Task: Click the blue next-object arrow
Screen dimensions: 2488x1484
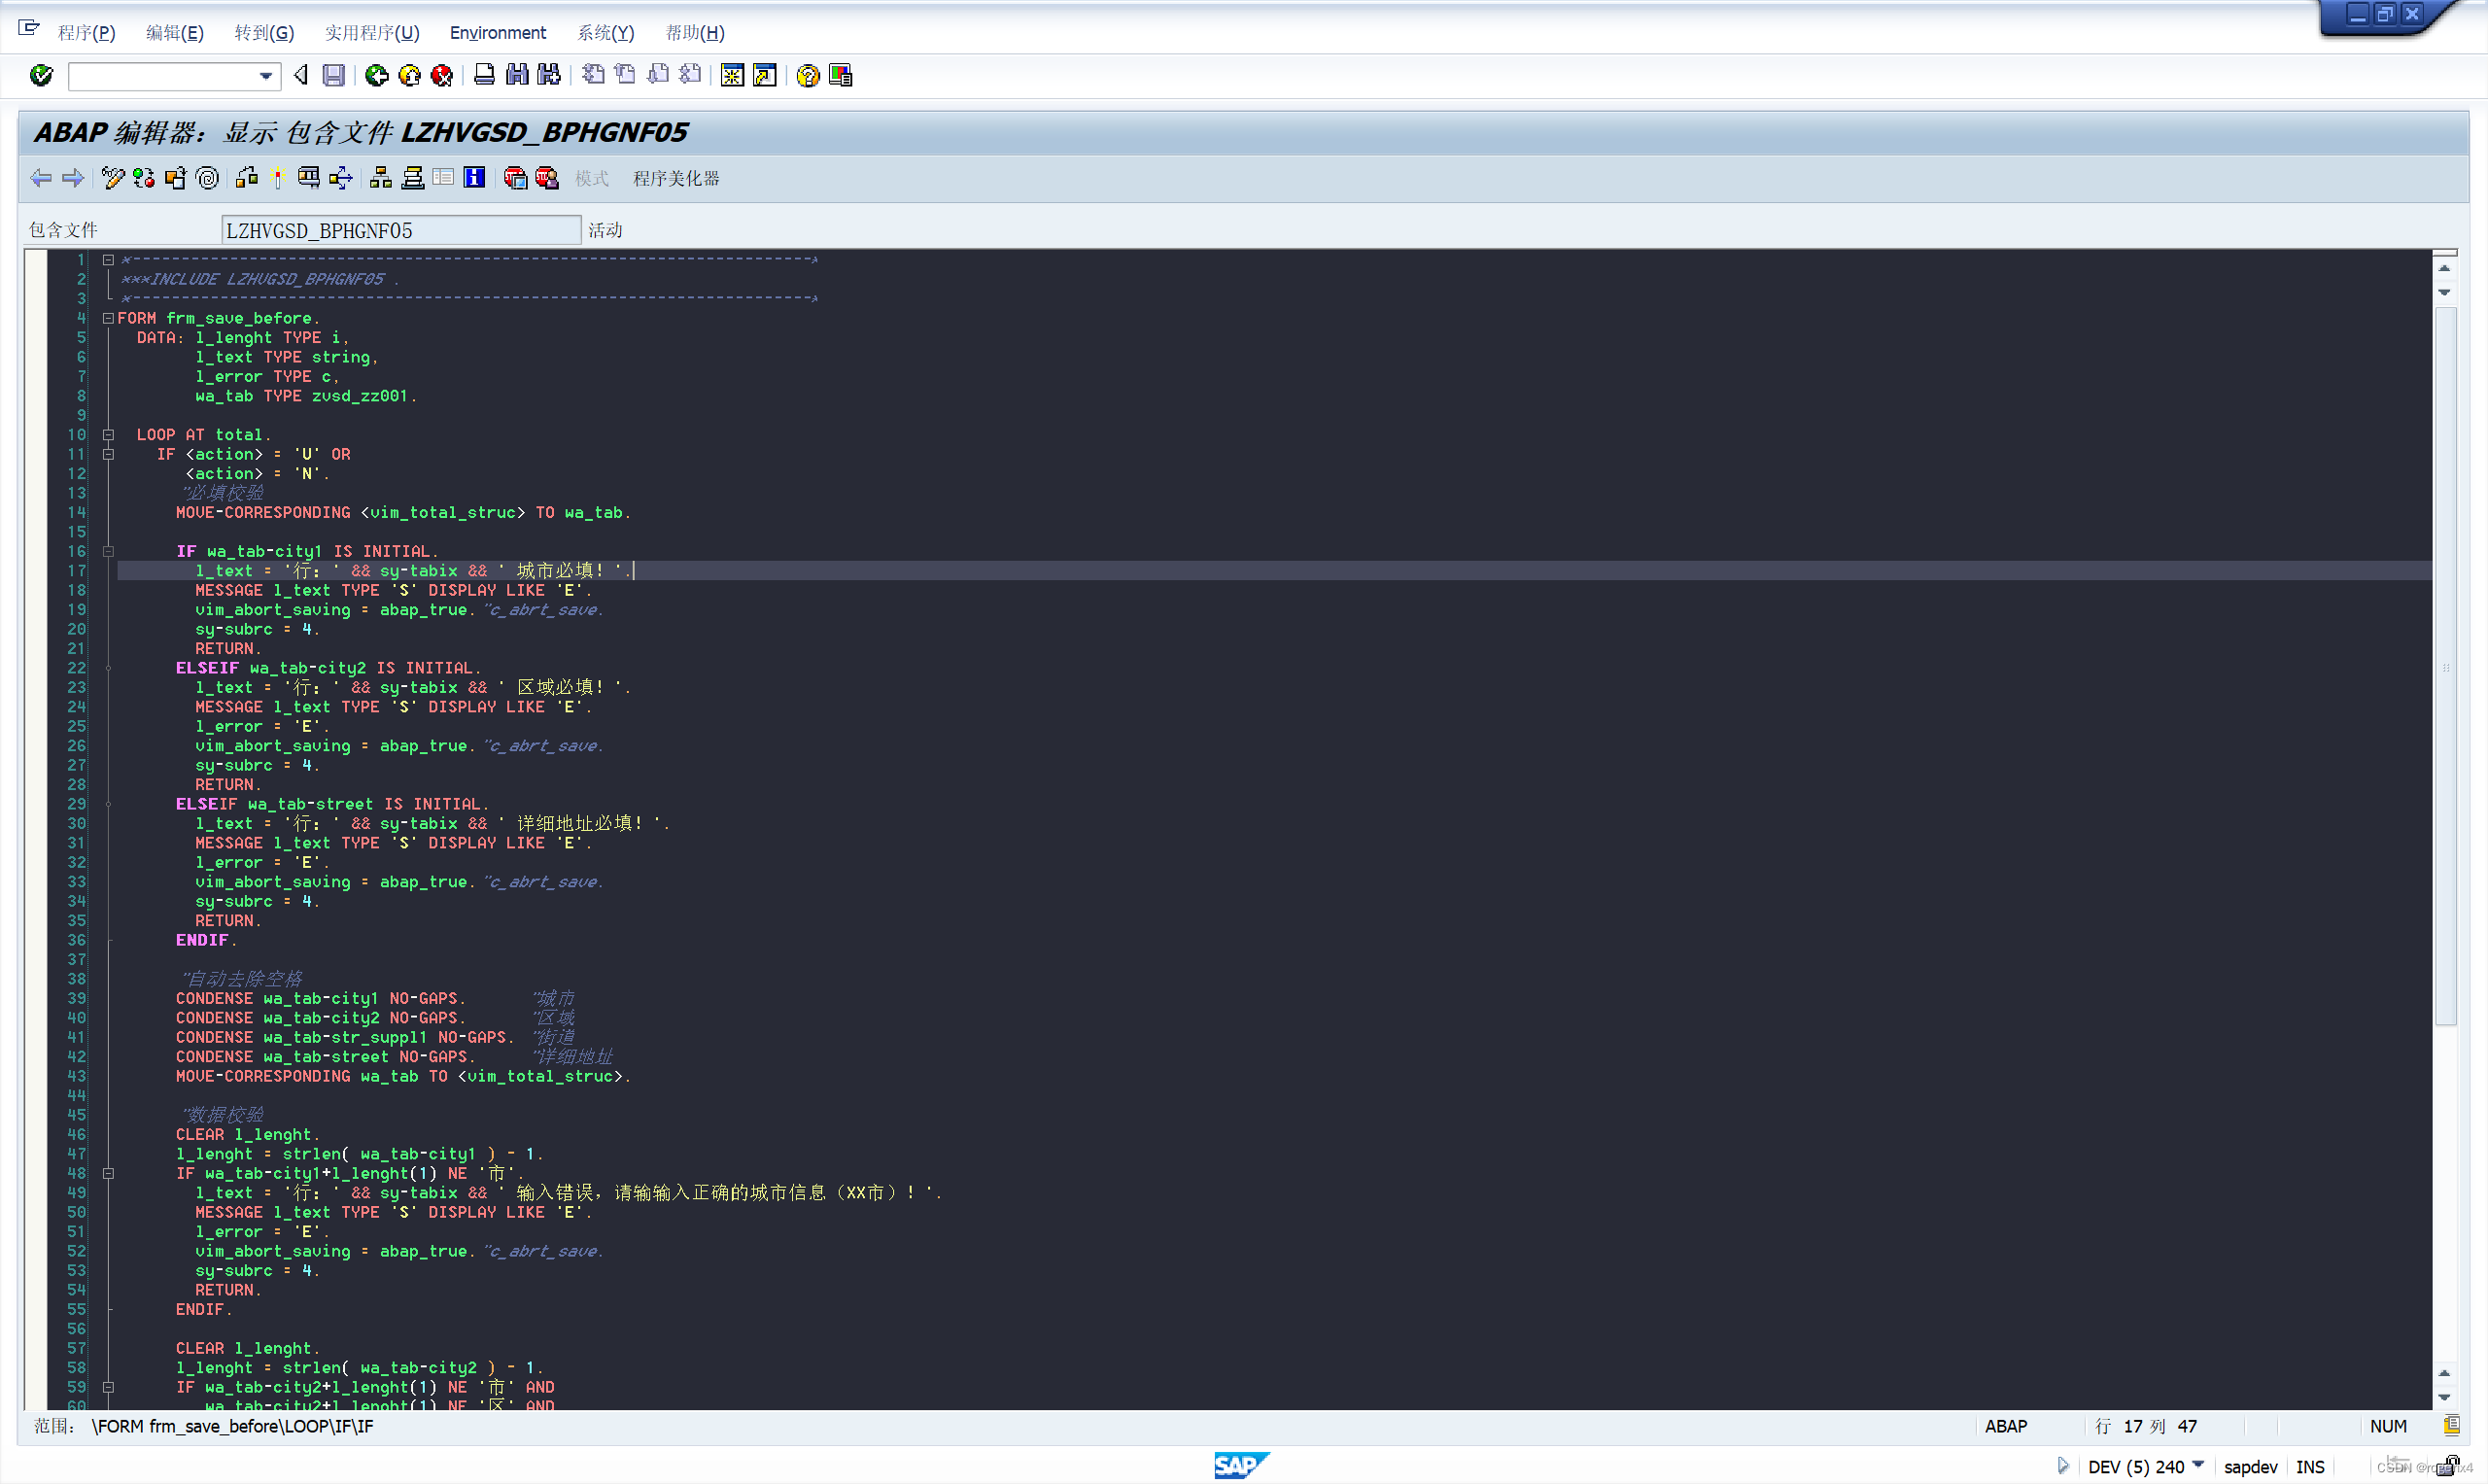Action: (73, 178)
